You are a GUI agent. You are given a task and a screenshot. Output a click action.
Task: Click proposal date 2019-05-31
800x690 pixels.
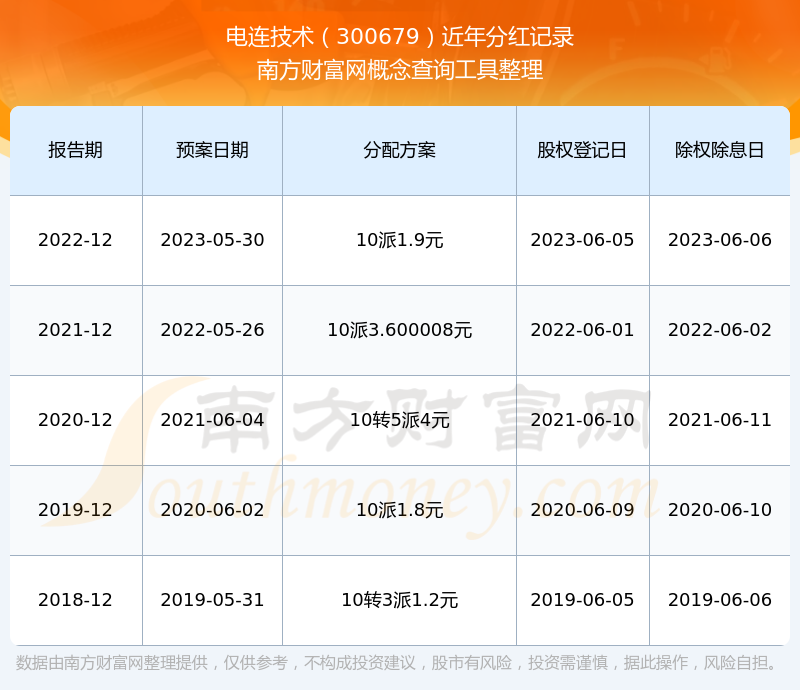pyautogui.click(x=212, y=600)
